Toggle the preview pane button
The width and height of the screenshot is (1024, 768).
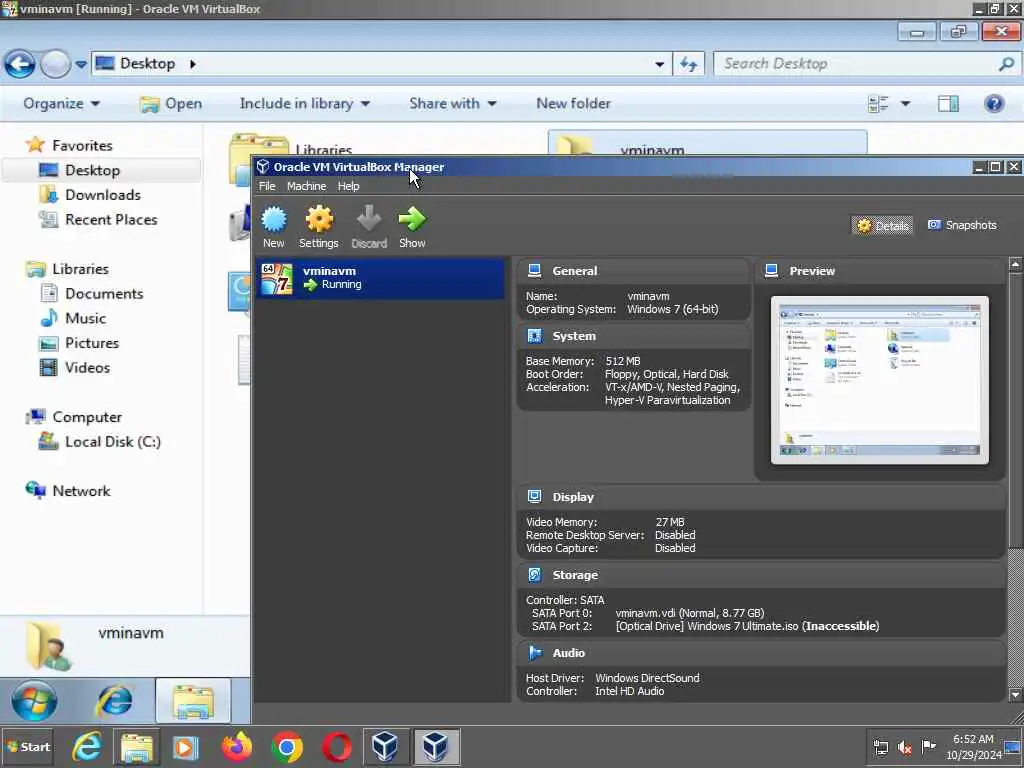948,103
